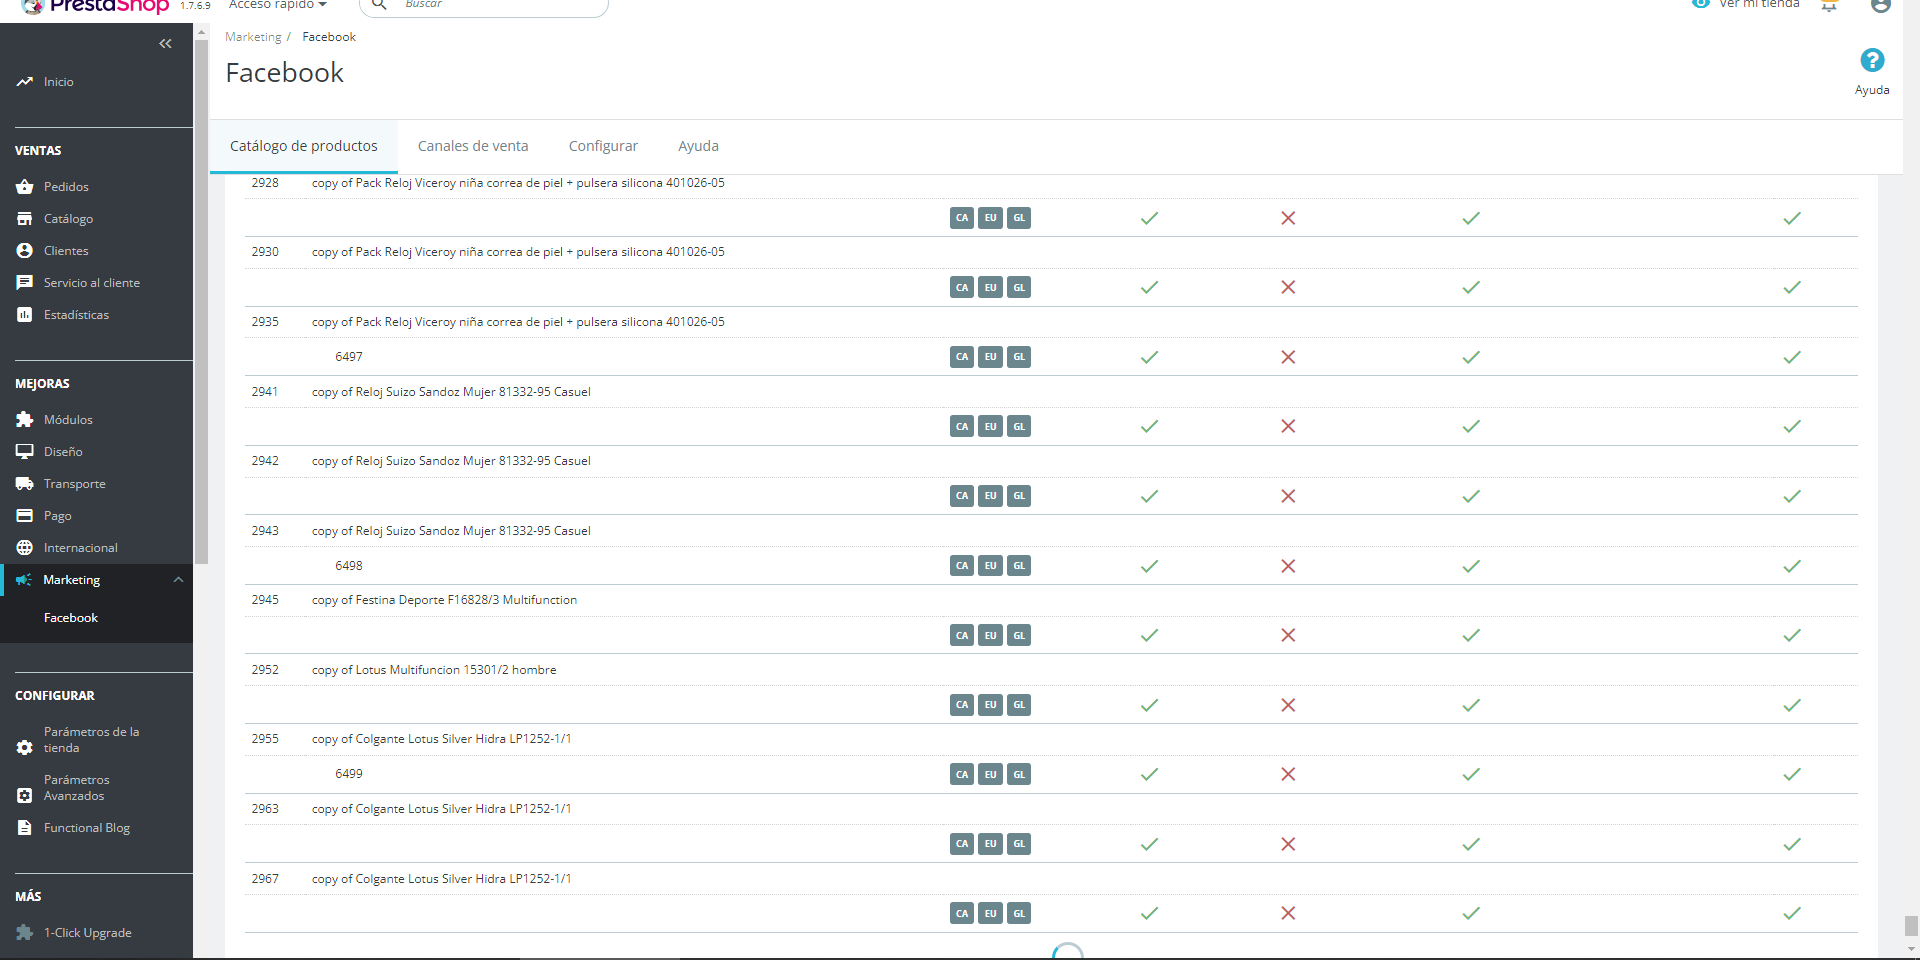The image size is (1920, 960).
Task: Click the Servicio al cliente chat icon
Action: [25, 283]
